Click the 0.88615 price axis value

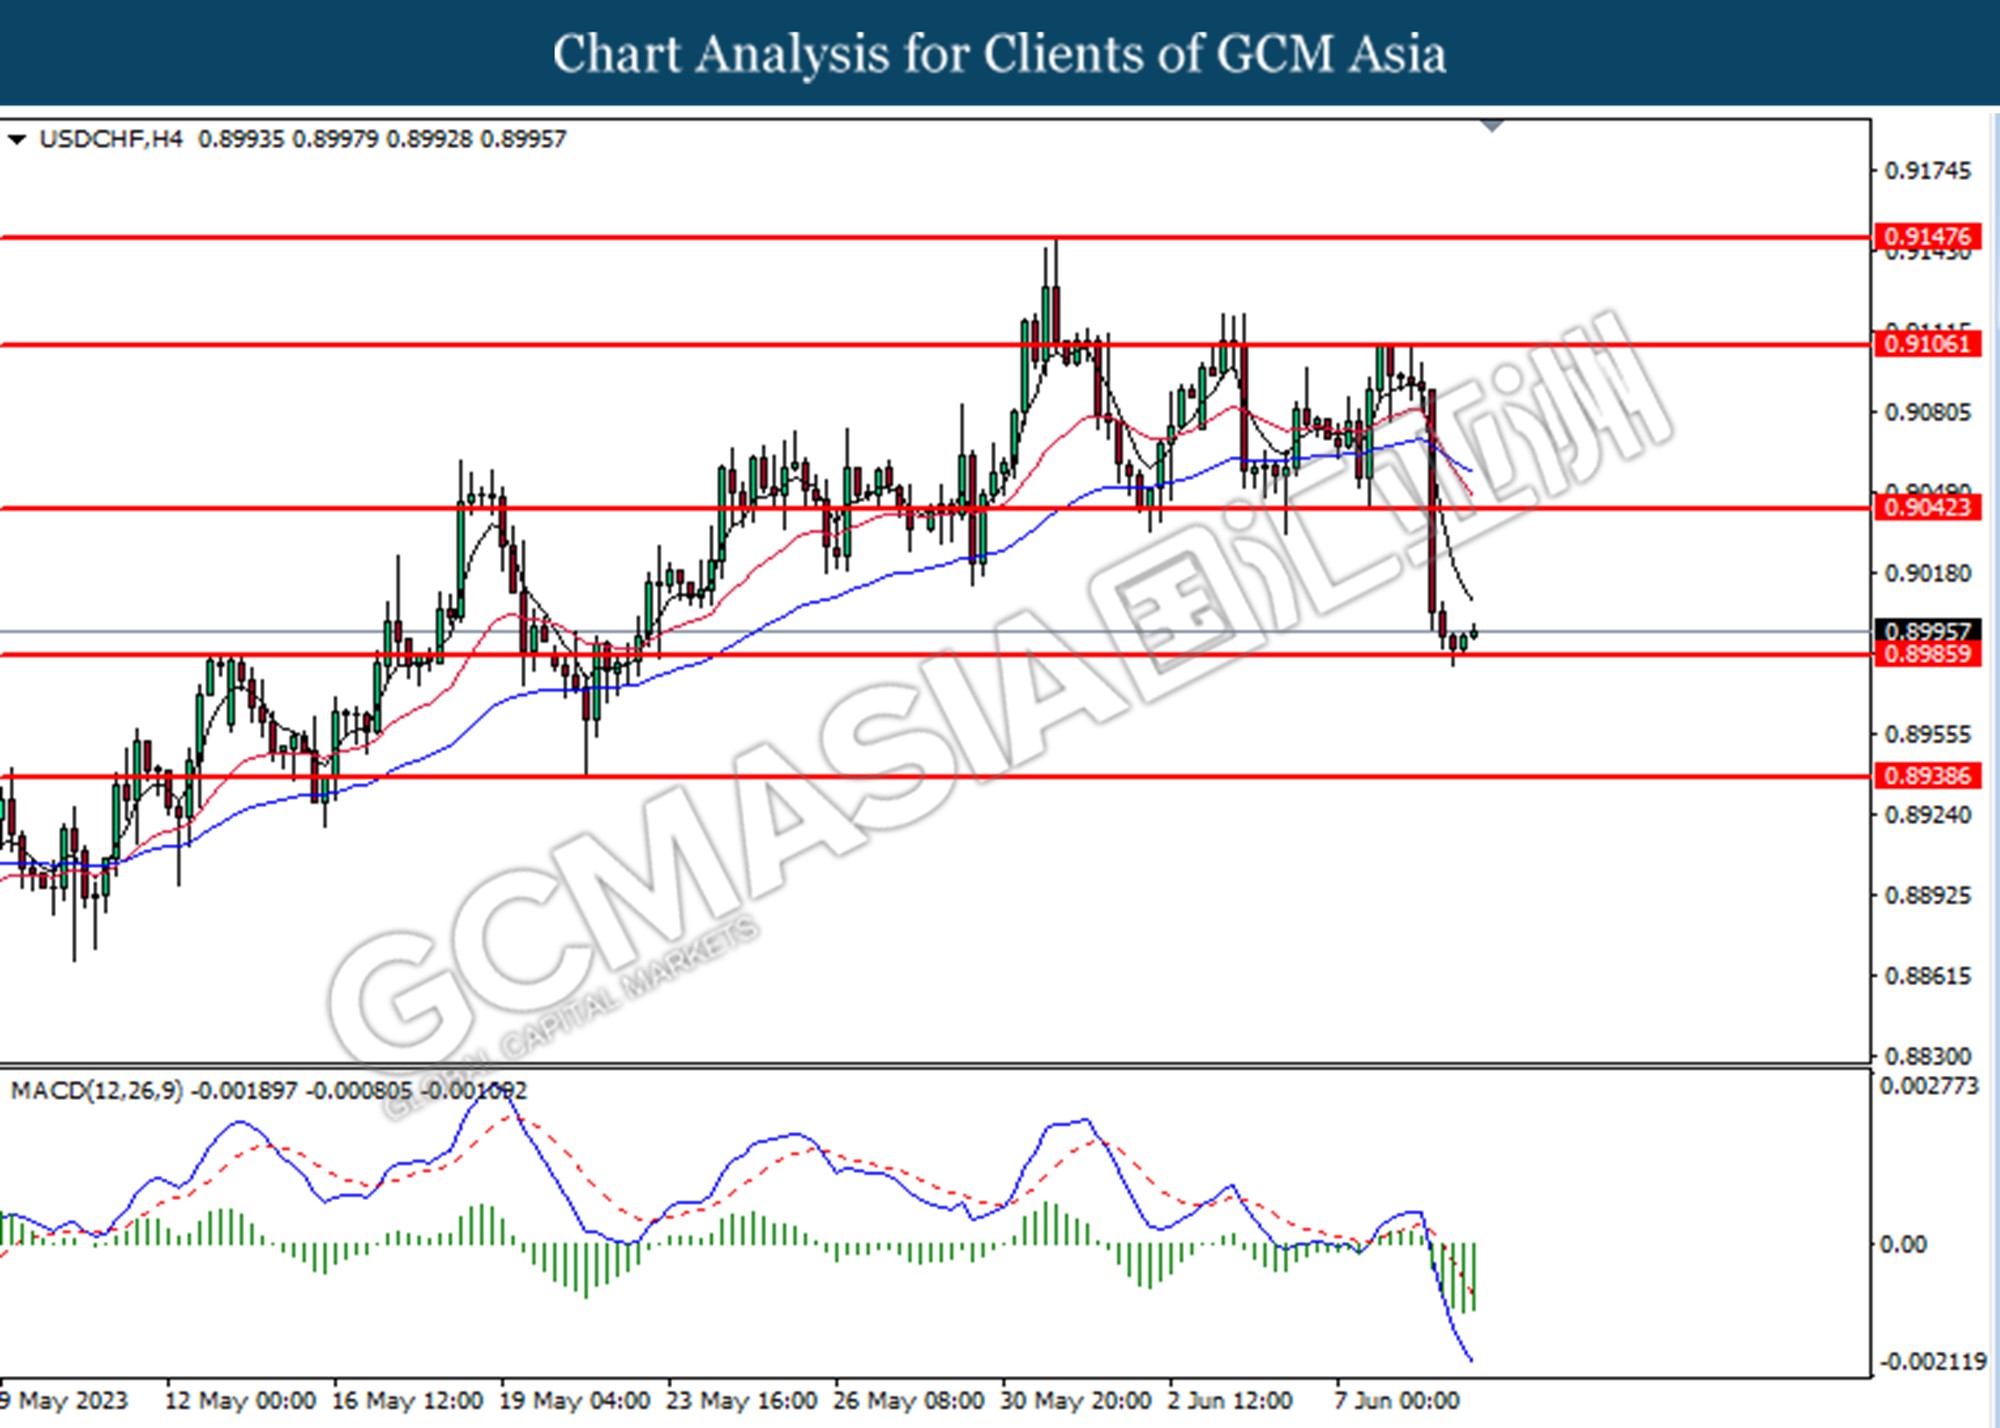tap(1928, 976)
